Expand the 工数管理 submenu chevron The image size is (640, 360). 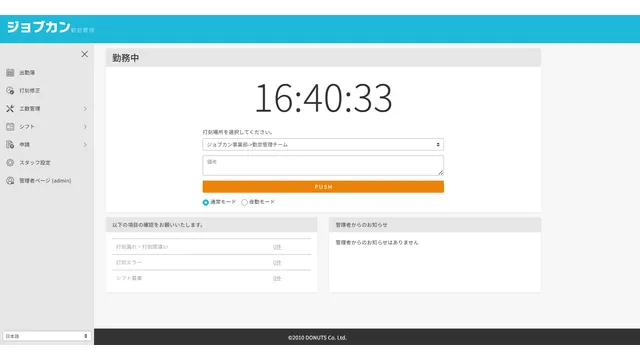[x=85, y=109]
